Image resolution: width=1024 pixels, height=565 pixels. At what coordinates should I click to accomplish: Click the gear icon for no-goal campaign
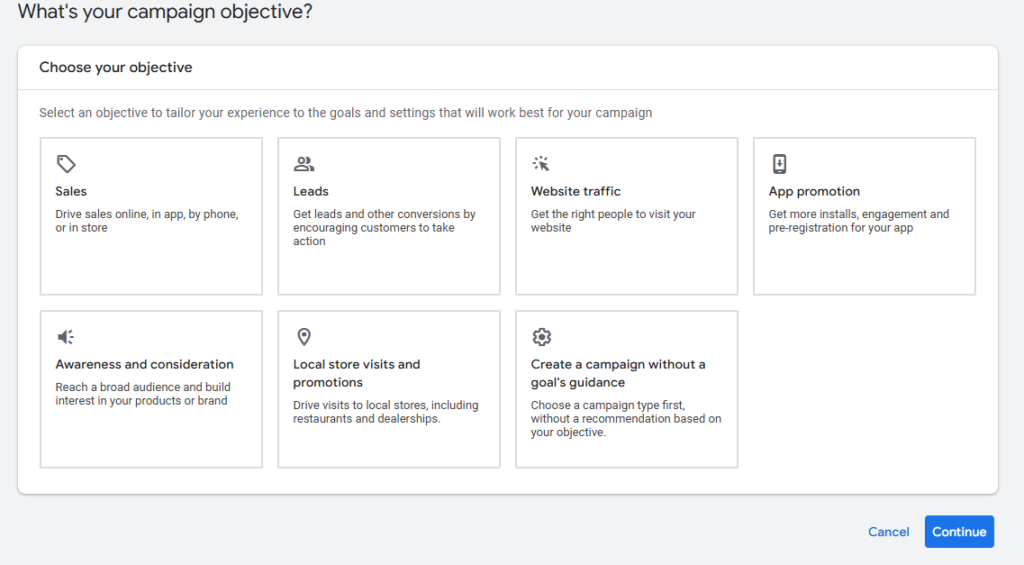(x=541, y=337)
